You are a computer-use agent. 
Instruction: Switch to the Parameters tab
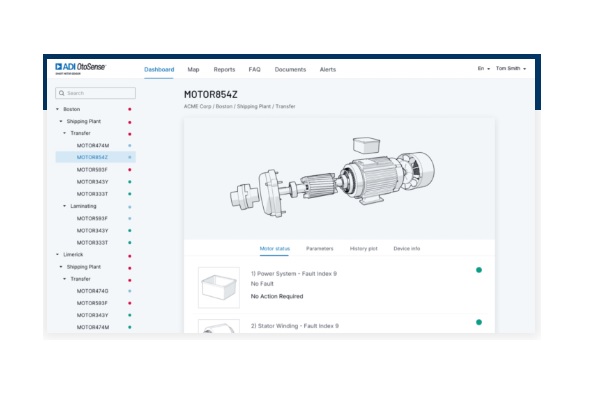(x=319, y=248)
